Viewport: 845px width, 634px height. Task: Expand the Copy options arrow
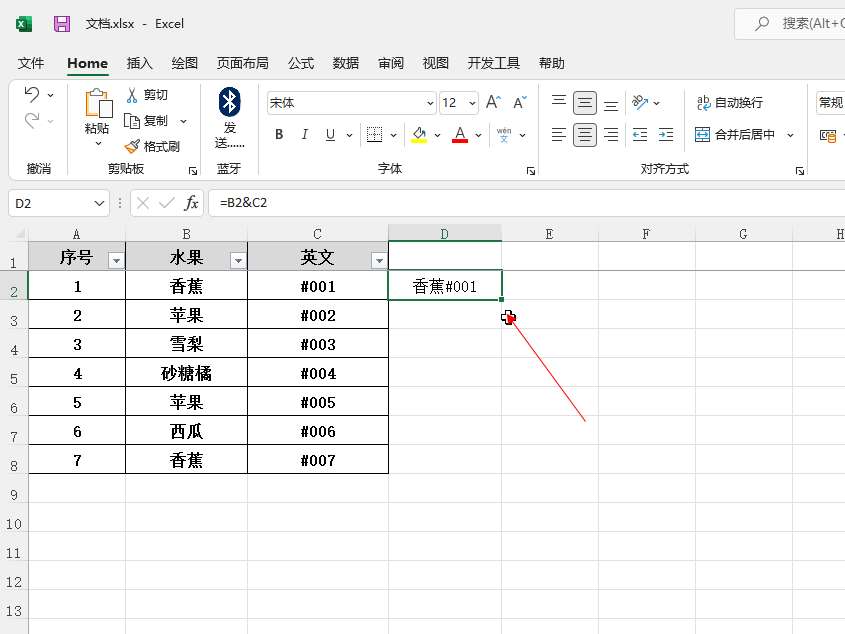pos(183,121)
